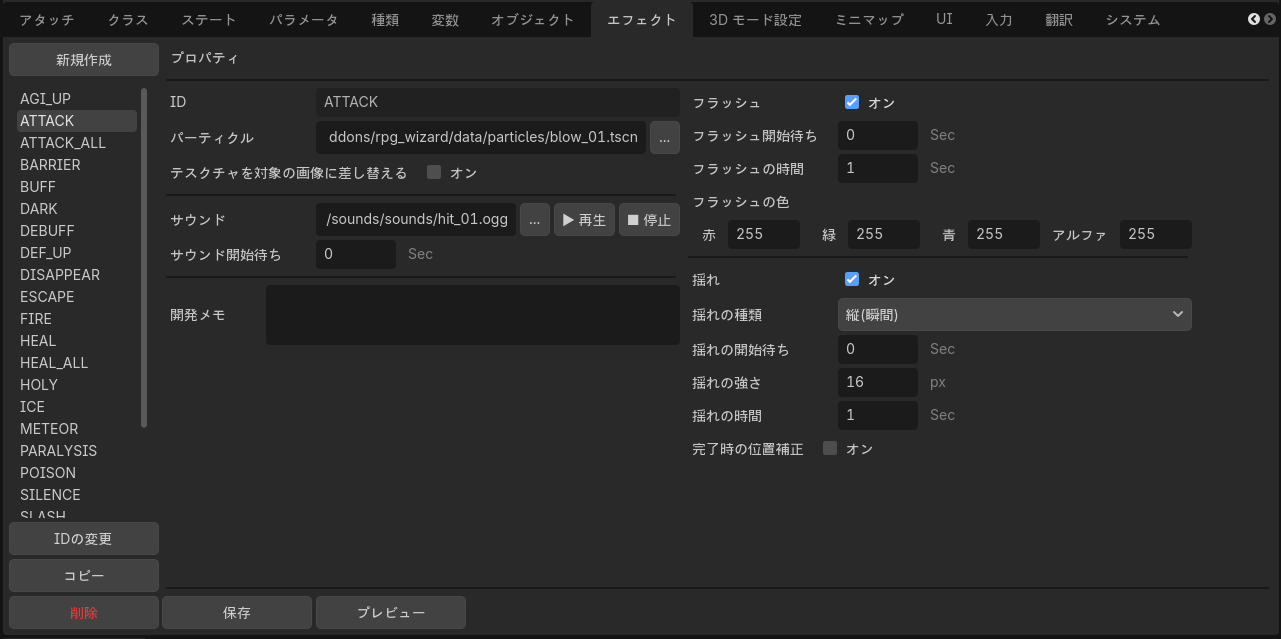Switch to the オブジェクト tab
Screen dimensions: 1281x639
533,20
